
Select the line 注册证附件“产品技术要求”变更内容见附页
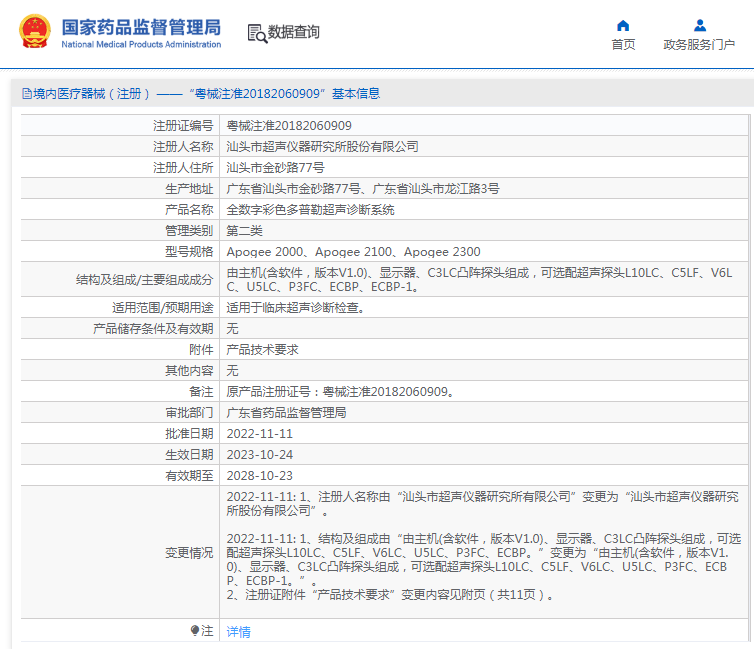pos(390,595)
